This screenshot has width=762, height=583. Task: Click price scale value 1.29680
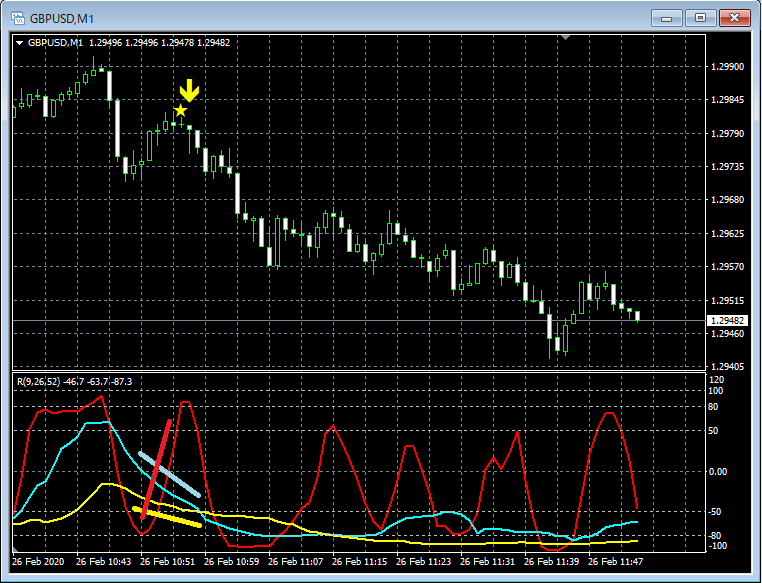pyautogui.click(x=727, y=200)
